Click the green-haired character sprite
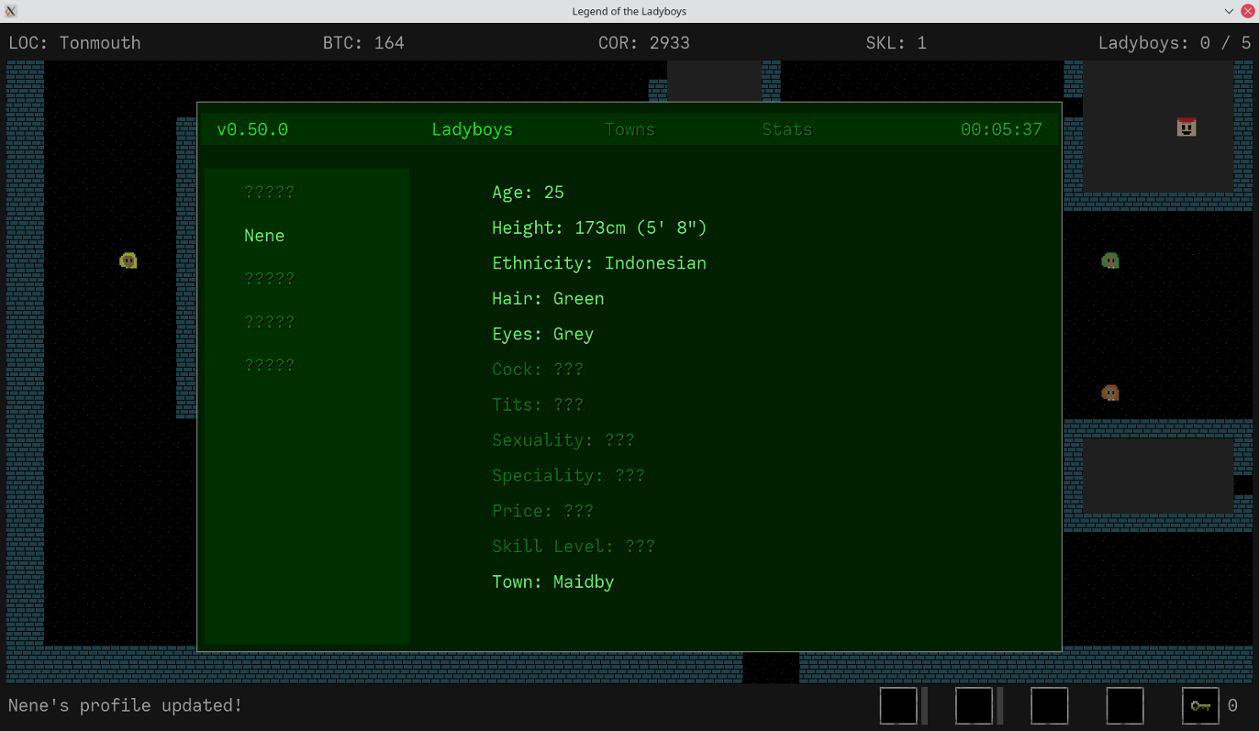 tap(1110, 261)
